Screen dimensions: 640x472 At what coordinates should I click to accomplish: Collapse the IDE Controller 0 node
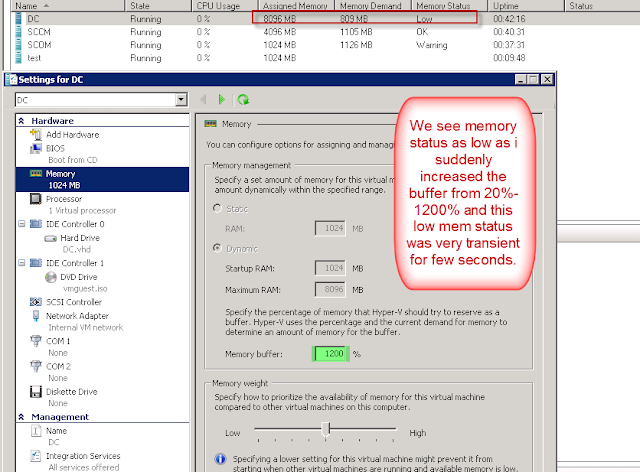pyautogui.click(x=22, y=224)
